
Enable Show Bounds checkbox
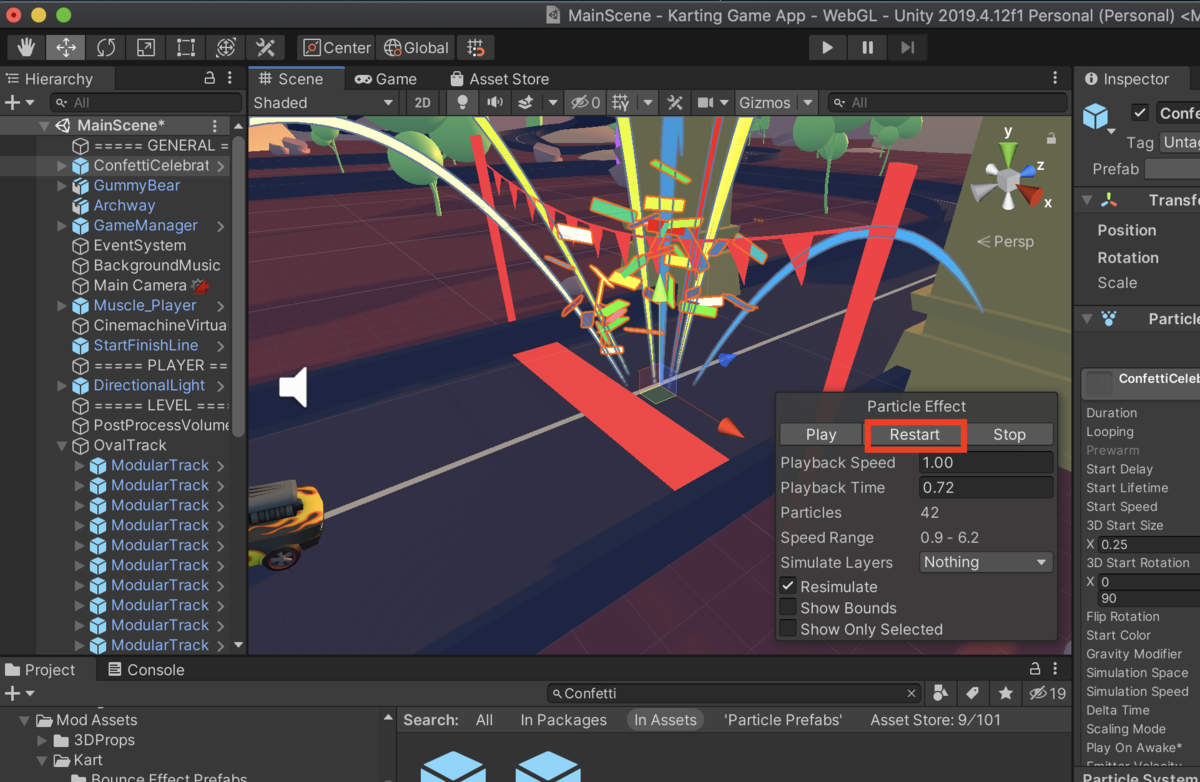click(788, 607)
